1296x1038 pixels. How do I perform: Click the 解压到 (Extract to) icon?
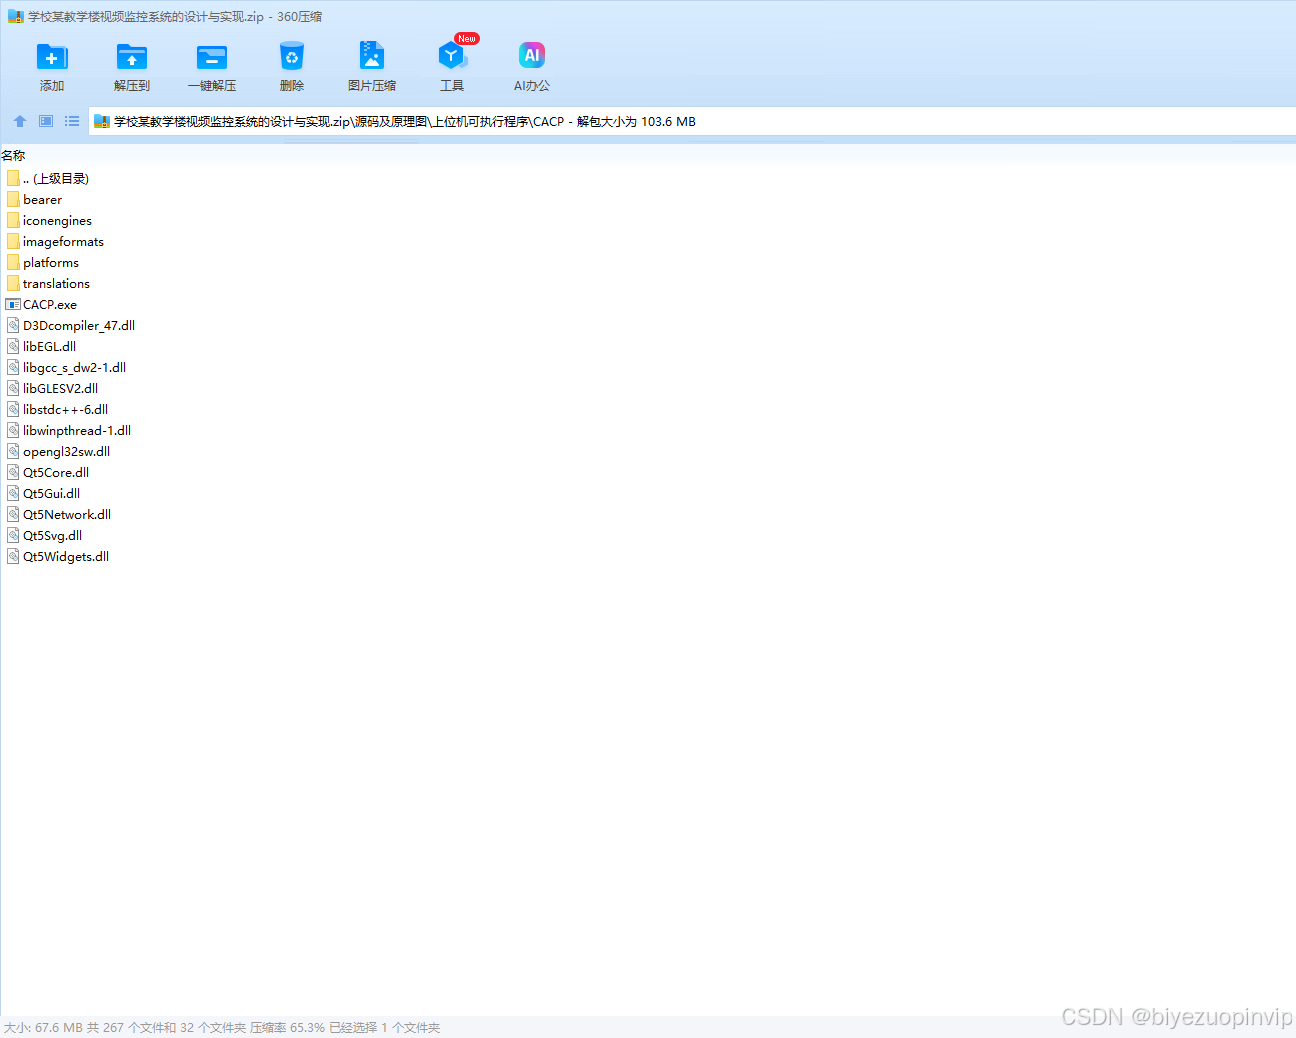[x=132, y=57]
